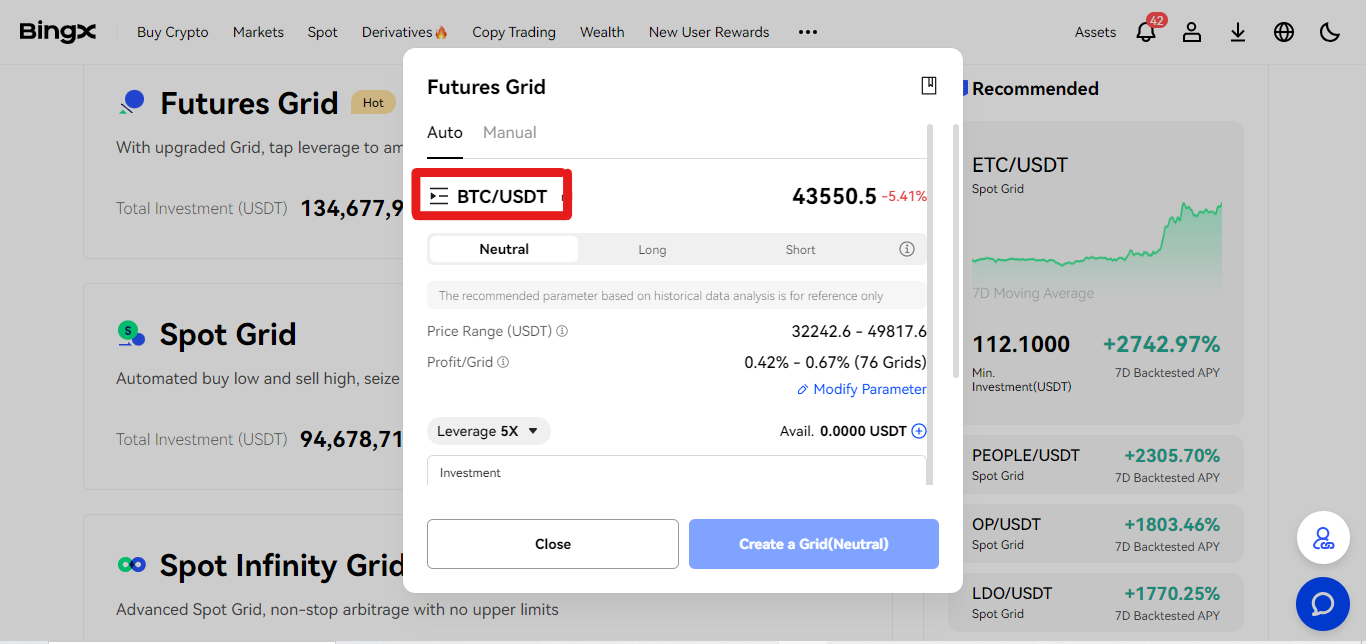Click the 0.42% - 0.67% (76 Grids) value

pos(835,362)
